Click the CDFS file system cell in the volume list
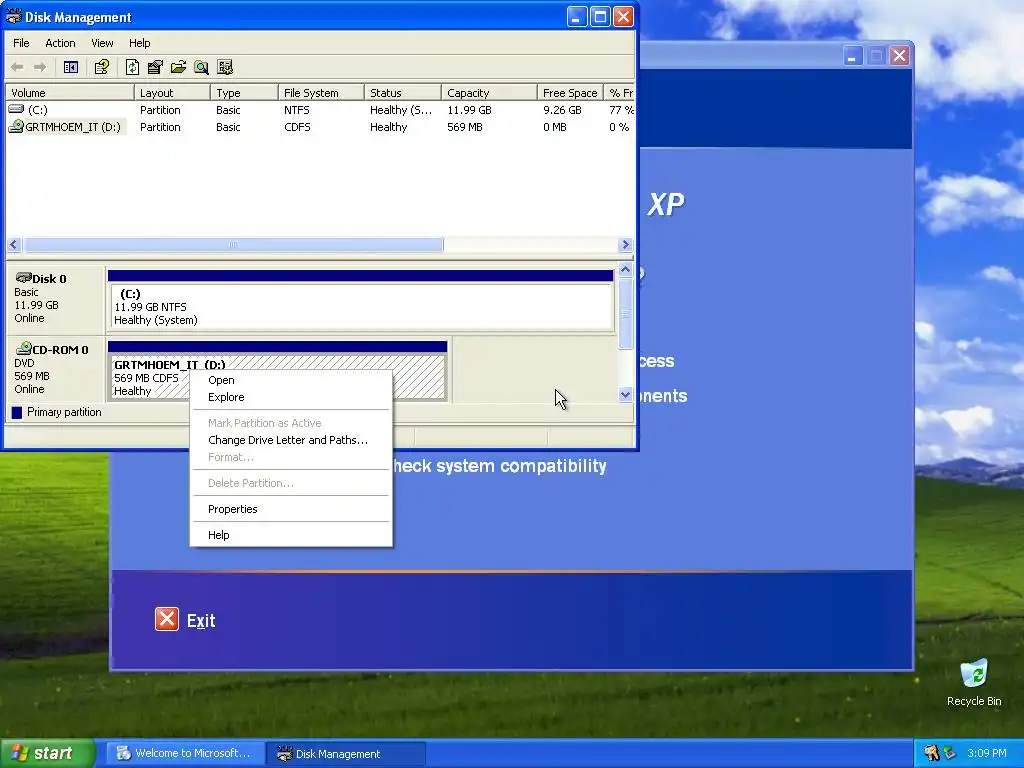 click(x=297, y=127)
